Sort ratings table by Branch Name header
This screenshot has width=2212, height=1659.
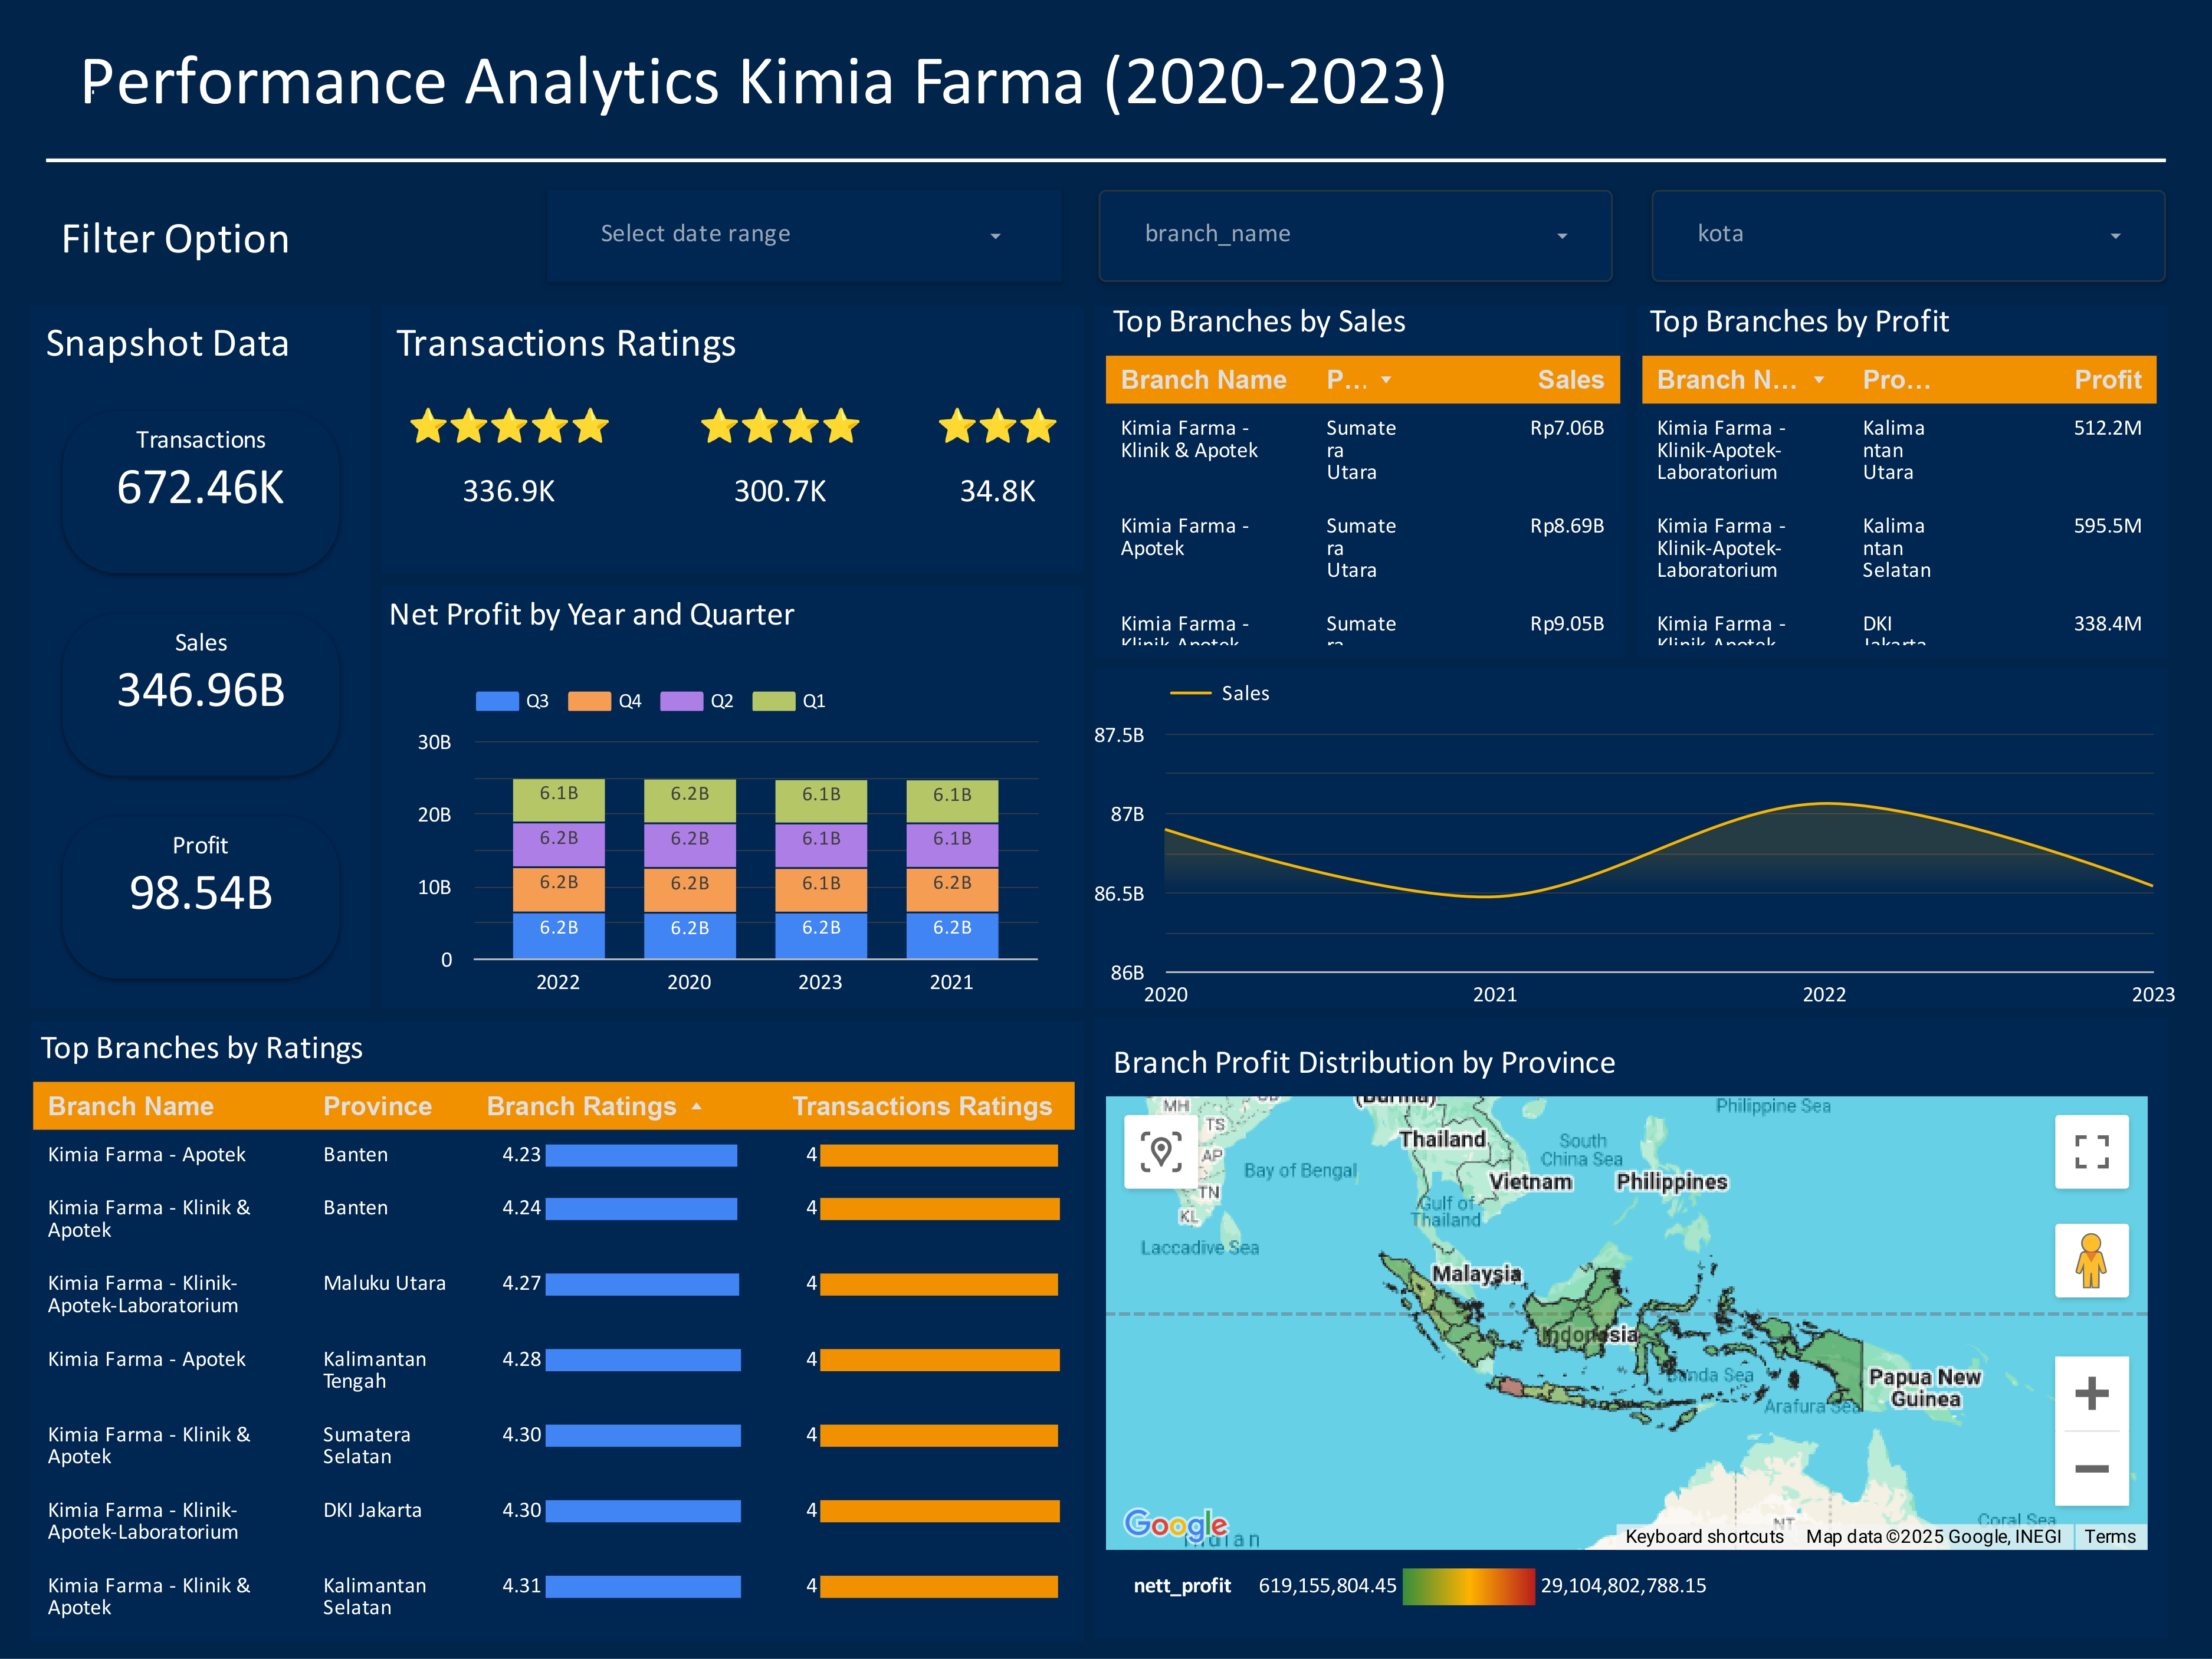click(x=131, y=1106)
